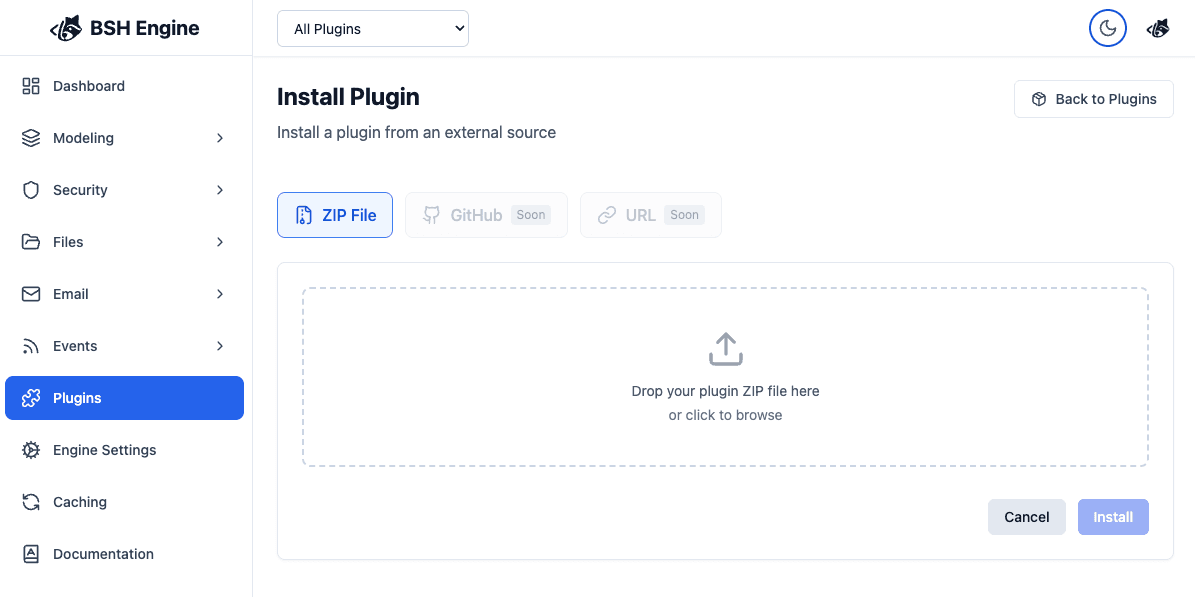Select the Modeling sidebar icon
The image size is (1195, 597).
30,138
